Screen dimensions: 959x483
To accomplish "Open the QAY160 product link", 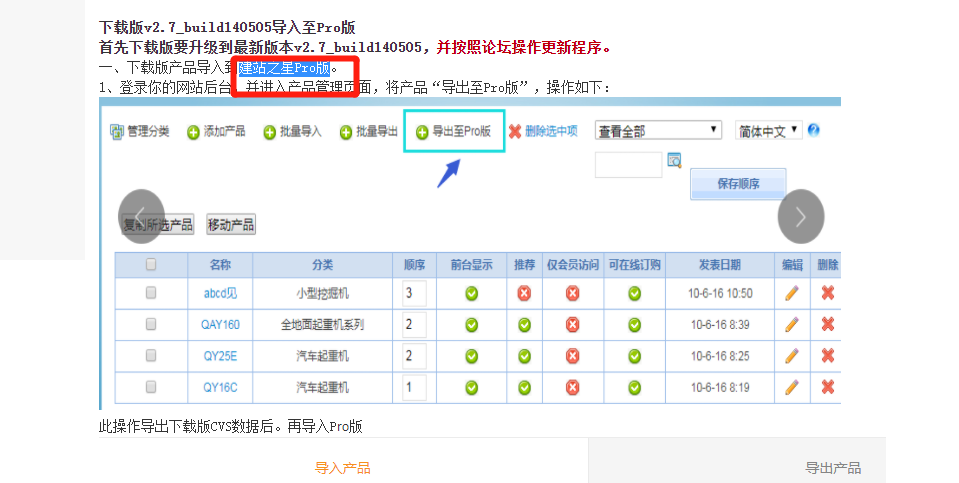I will coord(220,325).
